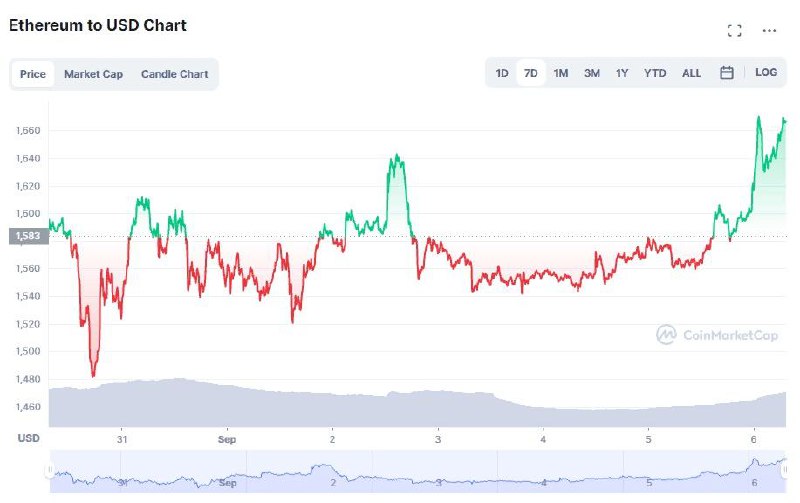Image resolution: width=800 pixels, height=503 pixels.
Task: Grab the left range slider handle
Action: tap(49, 470)
